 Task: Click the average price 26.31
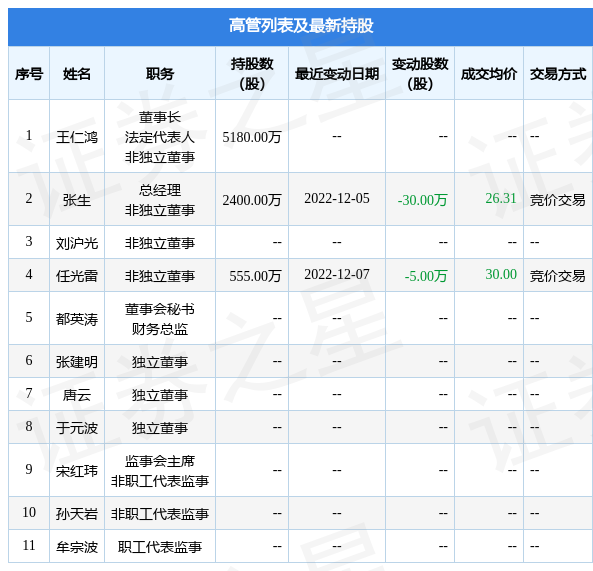pos(501,199)
